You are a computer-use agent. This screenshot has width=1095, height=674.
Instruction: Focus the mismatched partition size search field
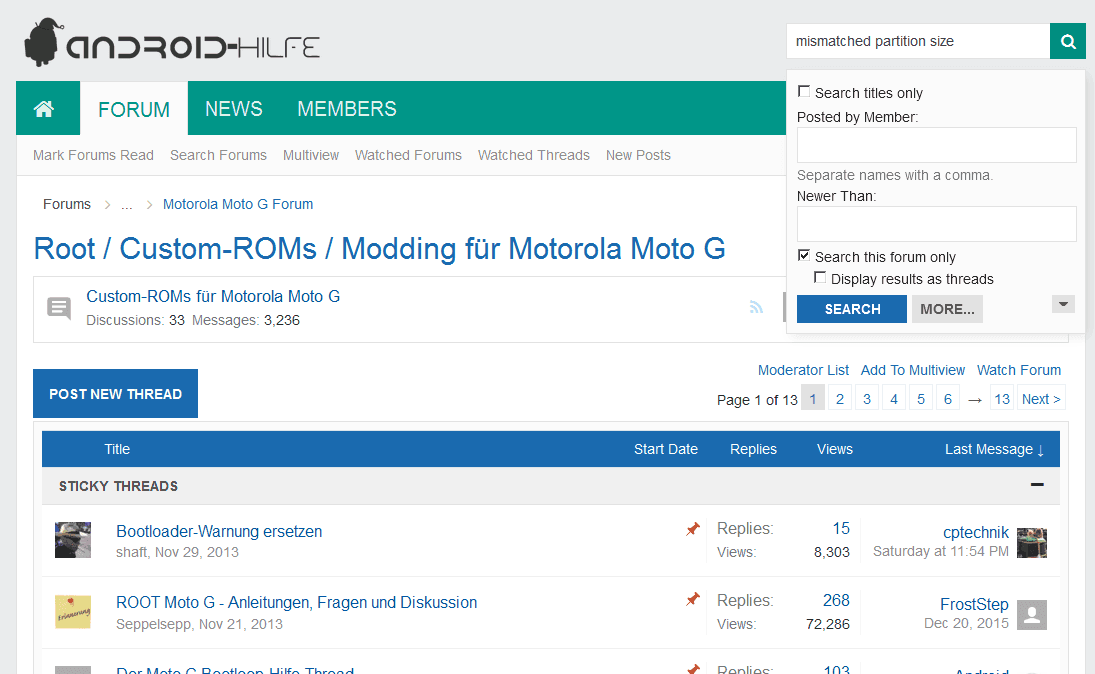[x=918, y=41]
